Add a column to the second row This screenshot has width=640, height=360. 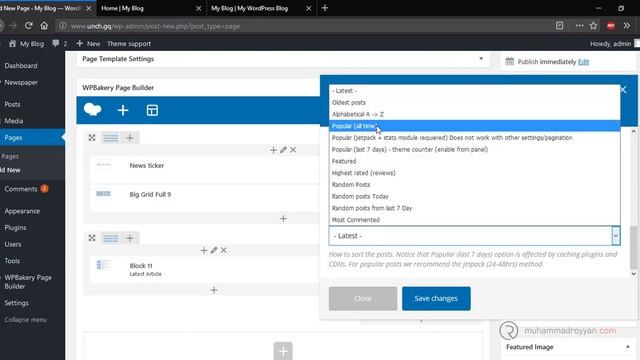129,238
